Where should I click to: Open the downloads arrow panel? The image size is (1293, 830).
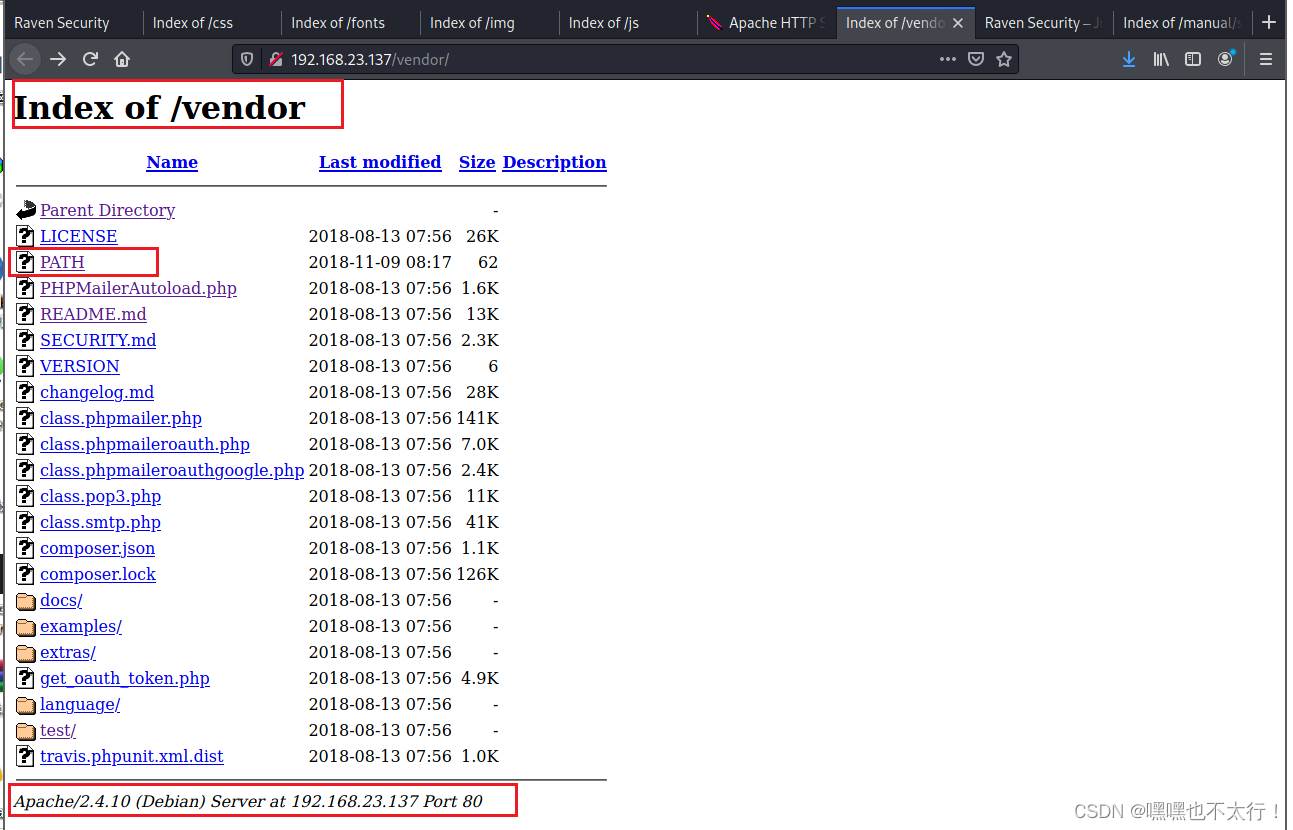coord(1129,60)
